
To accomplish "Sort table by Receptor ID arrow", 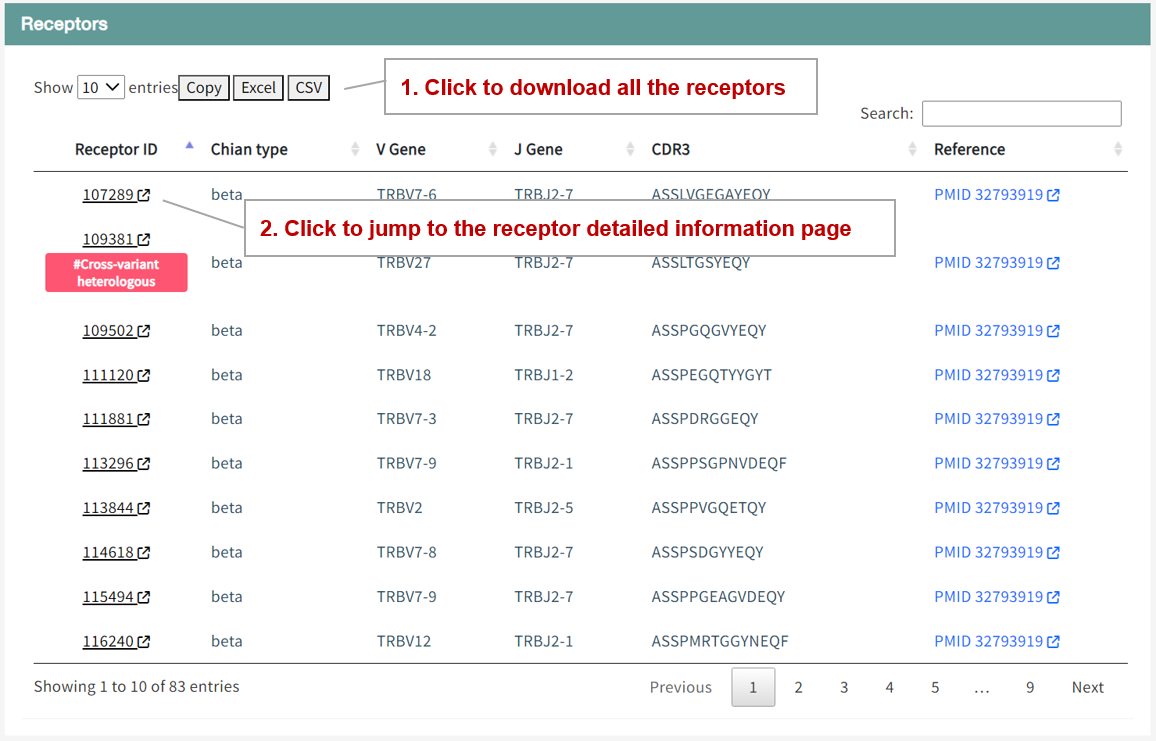I will (189, 147).
